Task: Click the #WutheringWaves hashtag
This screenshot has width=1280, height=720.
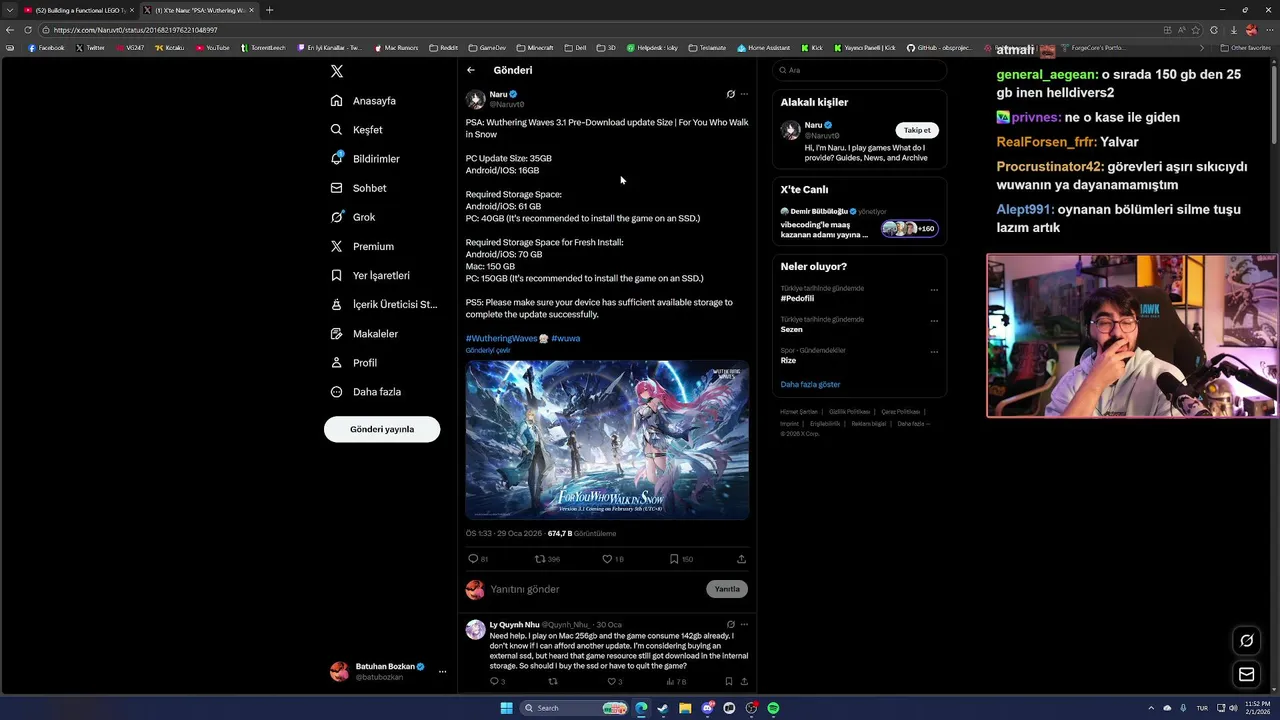Action: pos(502,338)
